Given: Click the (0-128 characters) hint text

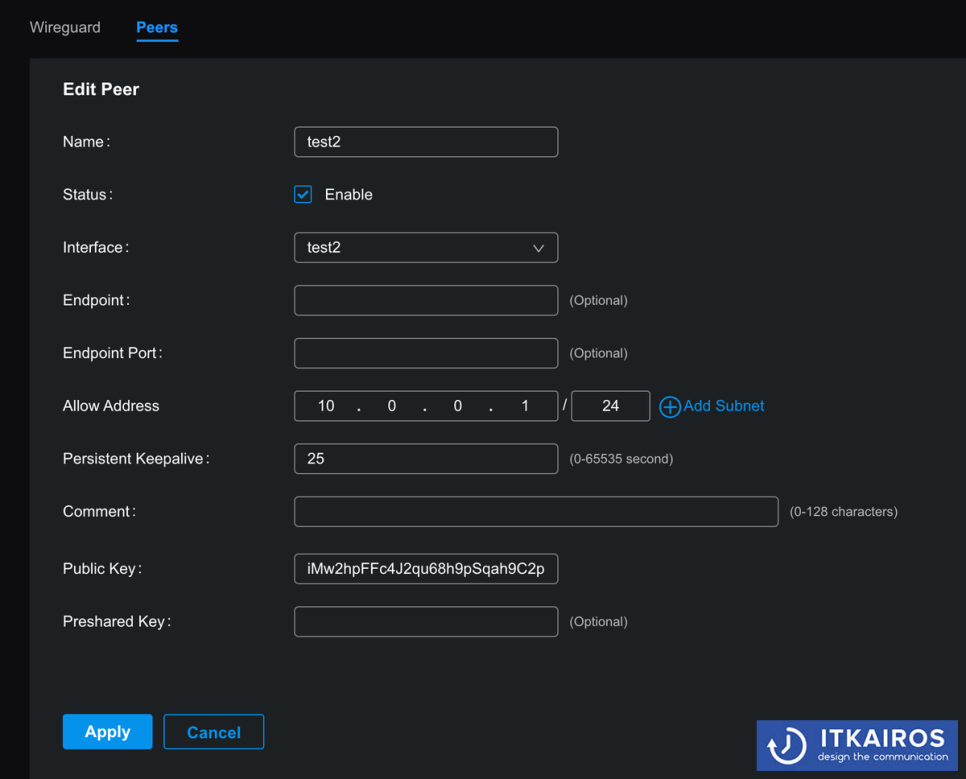Looking at the screenshot, I should 843,512.
